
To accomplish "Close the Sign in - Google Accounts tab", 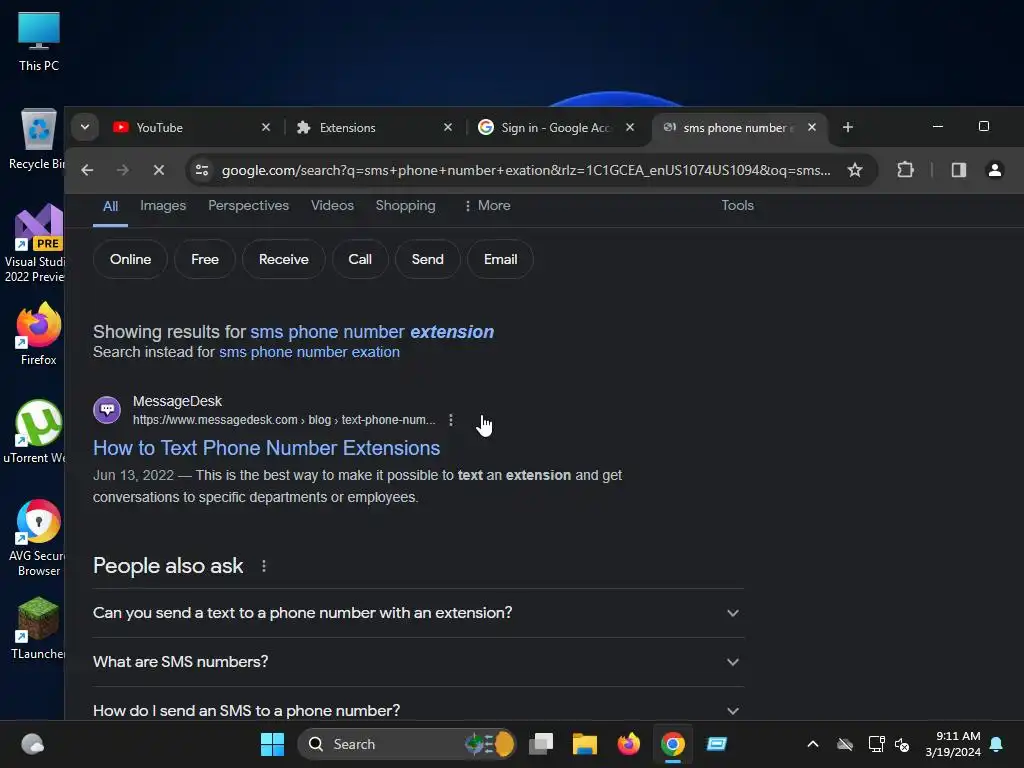I will [x=630, y=127].
